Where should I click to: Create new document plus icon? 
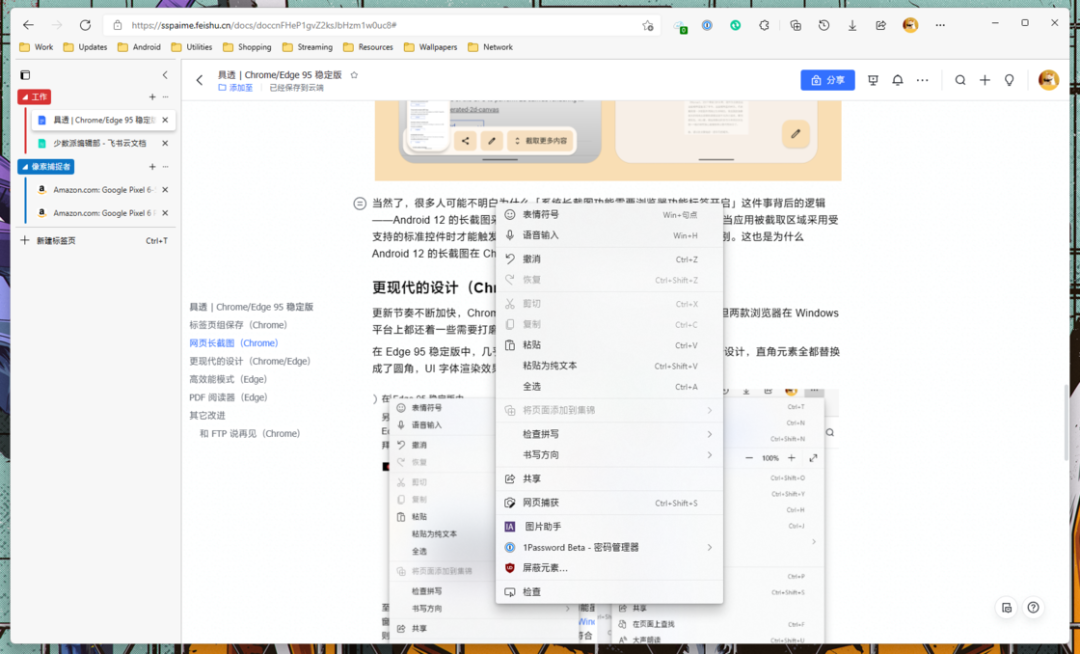click(985, 80)
